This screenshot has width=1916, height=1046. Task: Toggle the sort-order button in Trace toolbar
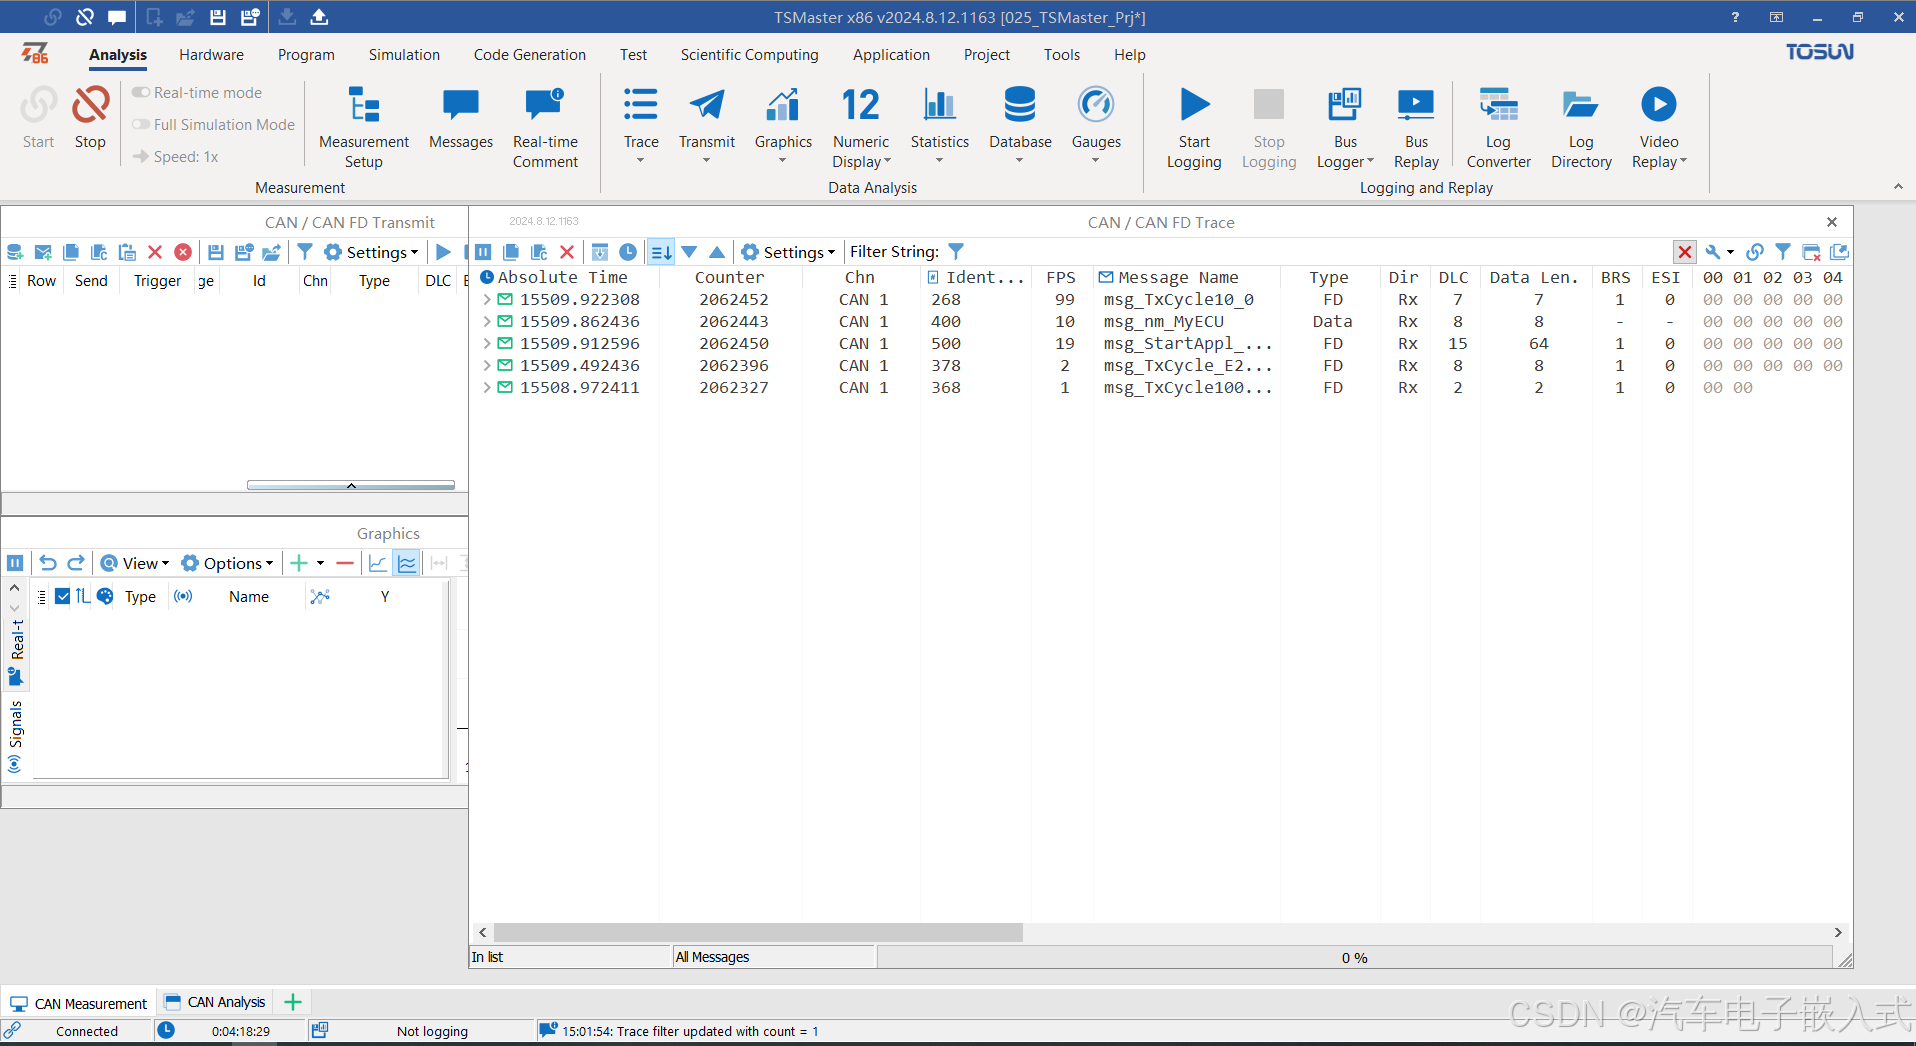tap(661, 252)
